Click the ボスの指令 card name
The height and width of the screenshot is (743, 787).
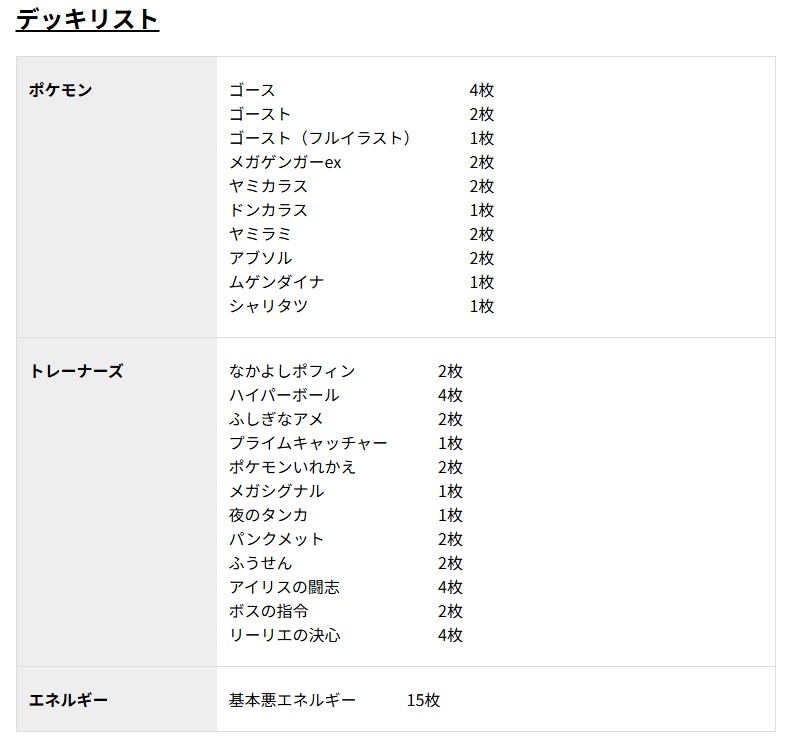[x=269, y=611]
